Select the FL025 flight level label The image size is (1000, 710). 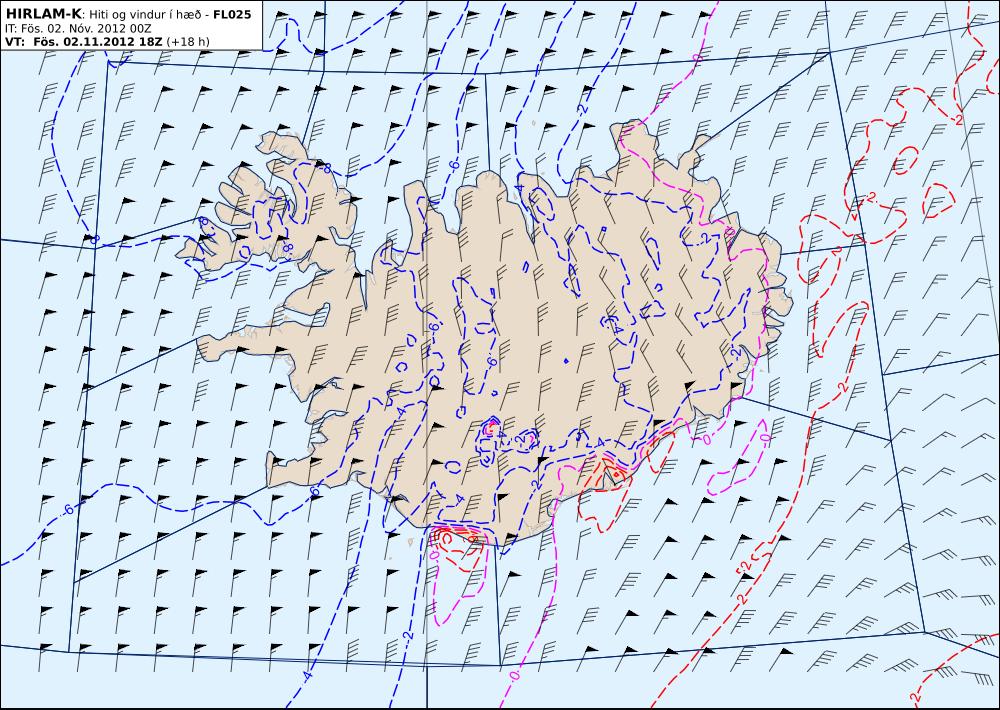(x=232, y=14)
